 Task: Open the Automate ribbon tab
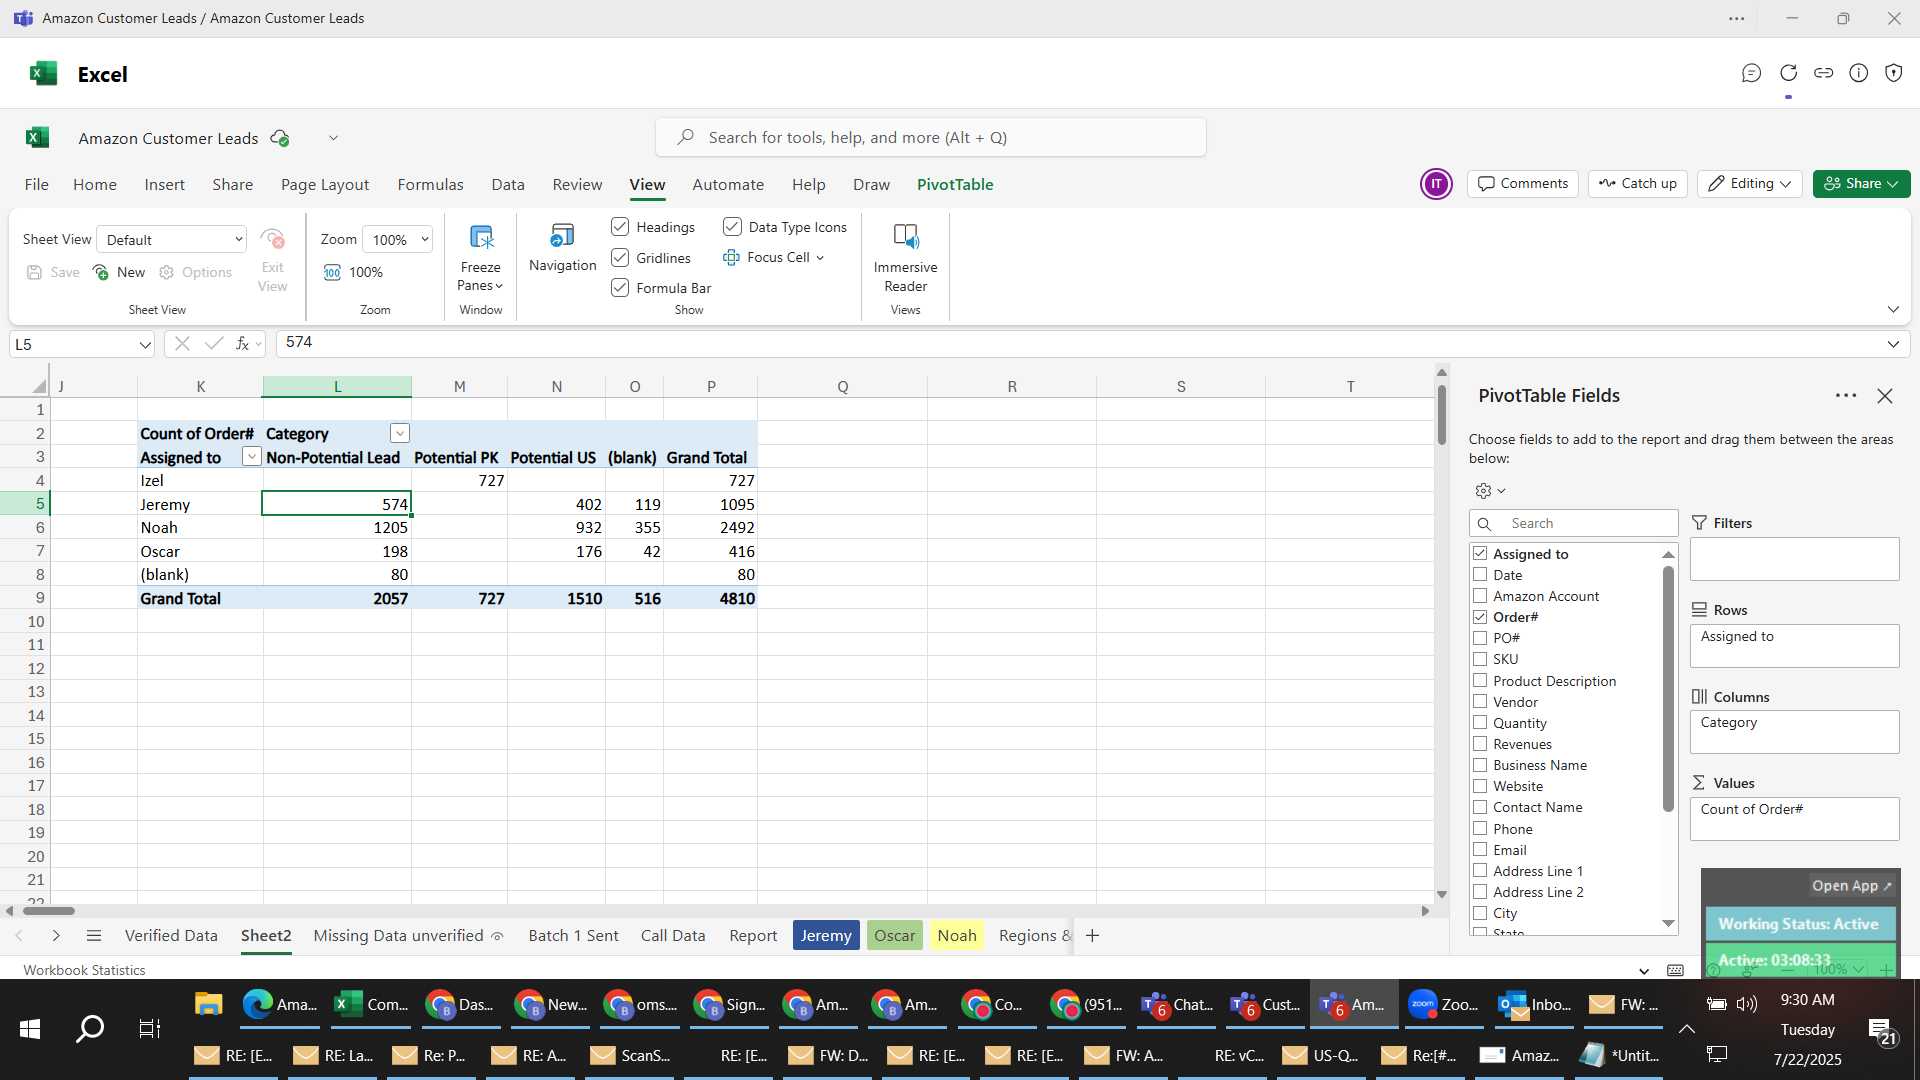coord(728,185)
